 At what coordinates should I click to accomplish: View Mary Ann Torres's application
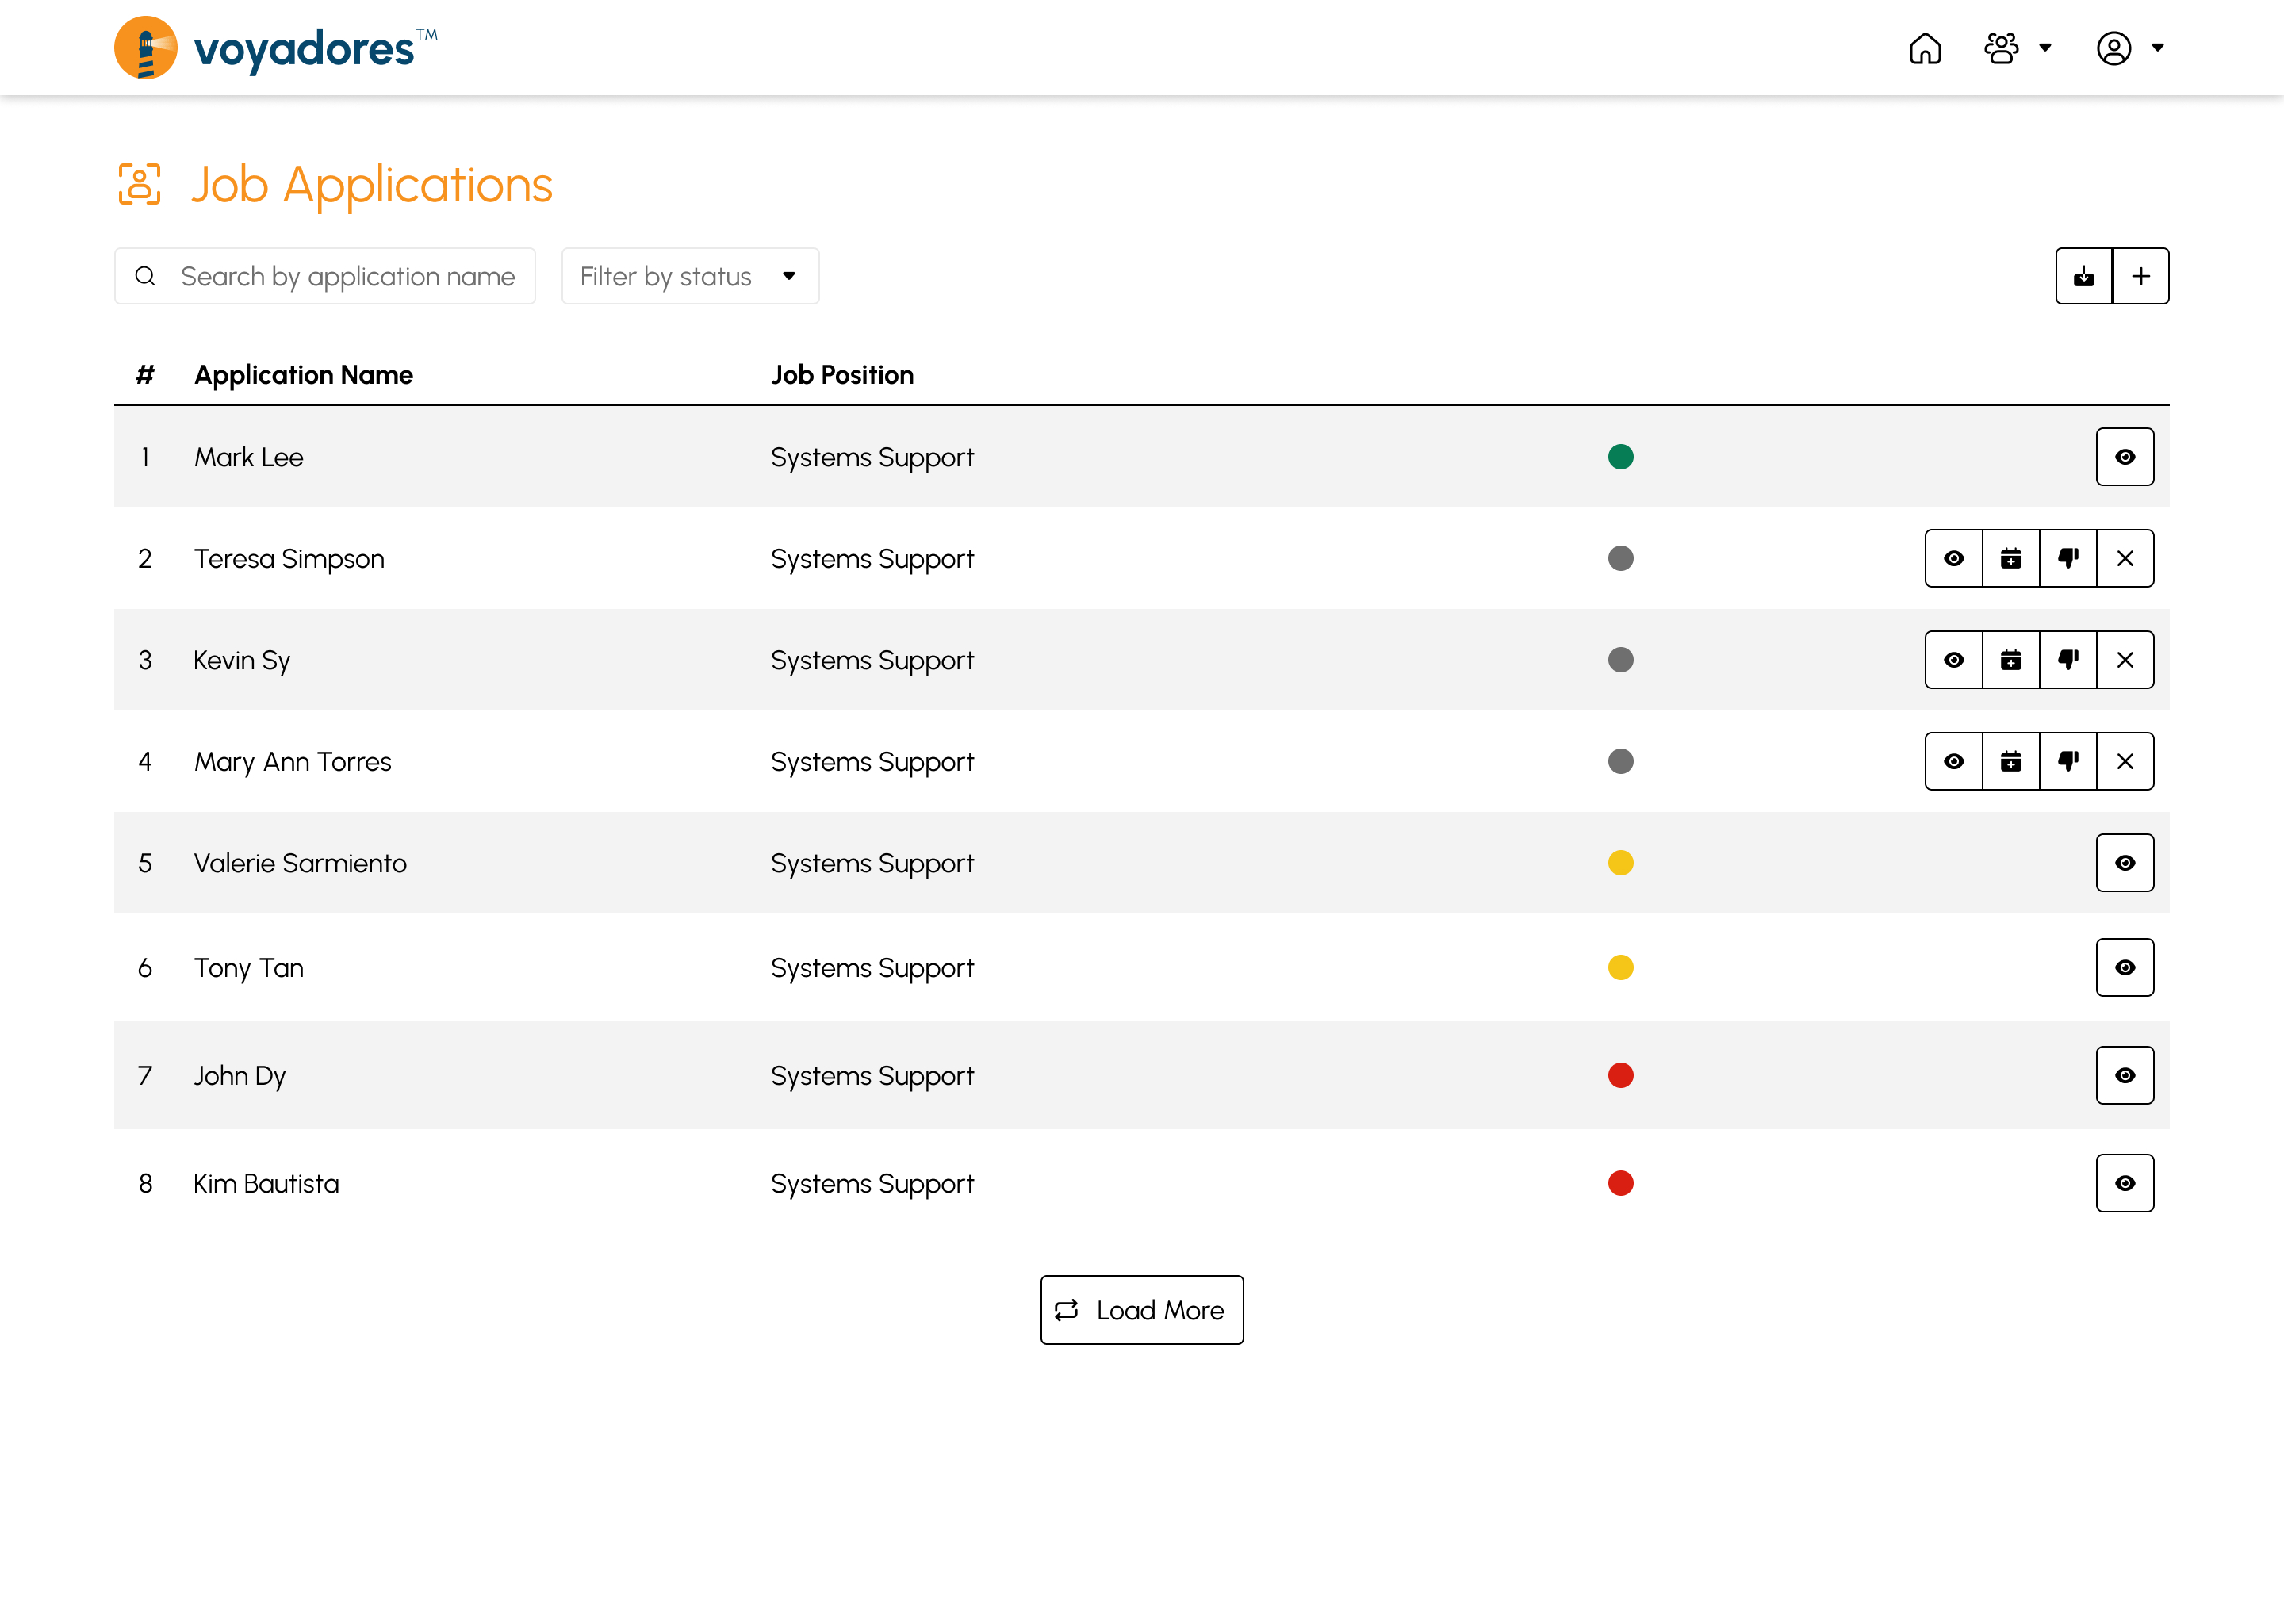tap(1954, 761)
